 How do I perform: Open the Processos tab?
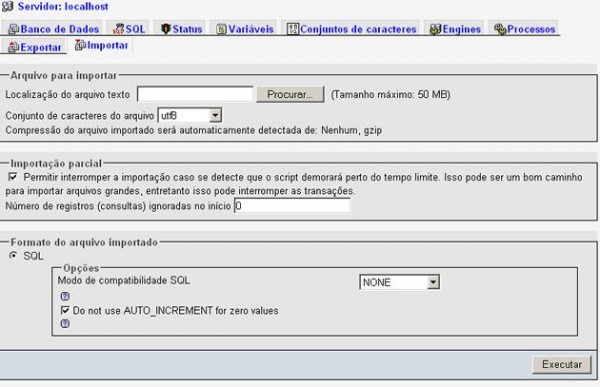pyautogui.click(x=525, y=29)
